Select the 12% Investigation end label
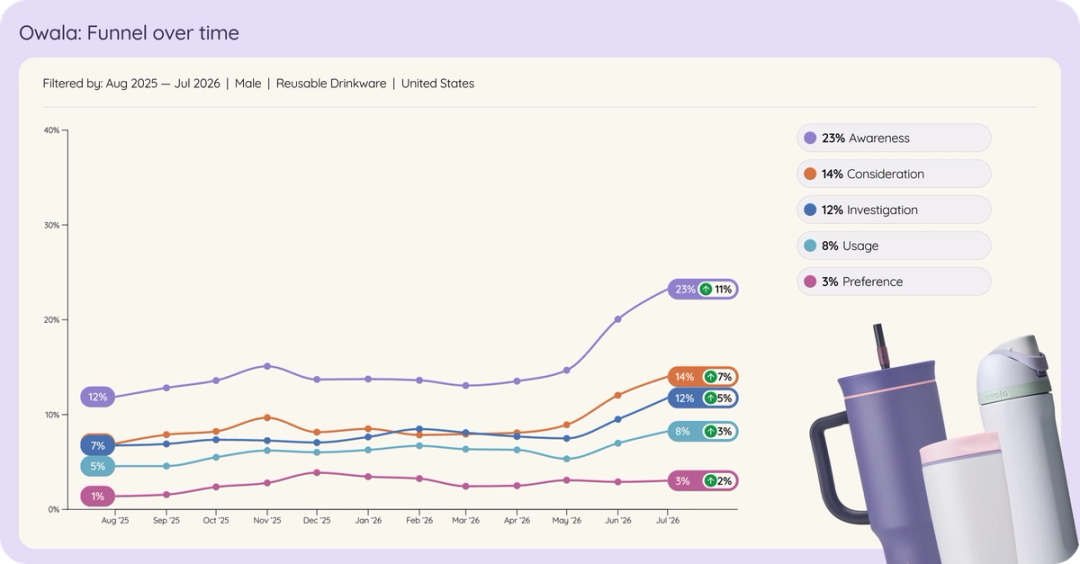The height and width of the screenshot is (564, 1080). click(x=703, y=398)
